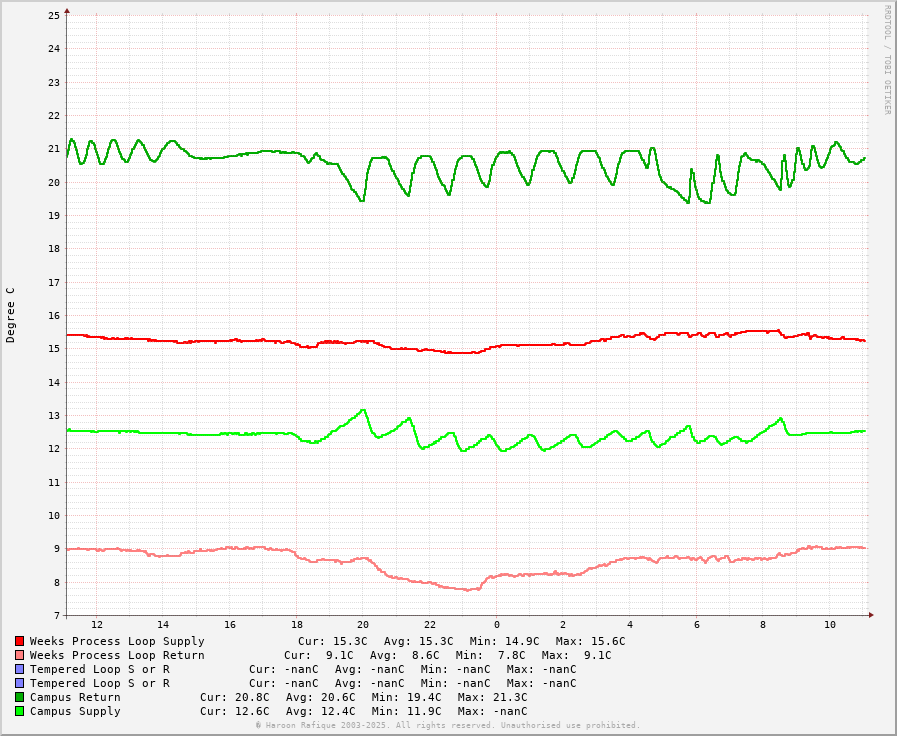Screen dimensions: 897x736
Task: Click the 18 hour tick label on the X-axis
Action: pyautogui.click(x=297, y=625)
